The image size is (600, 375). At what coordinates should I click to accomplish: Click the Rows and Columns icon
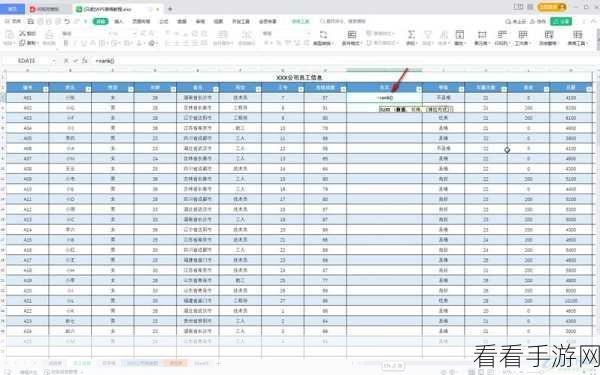(x=502, y=35)
